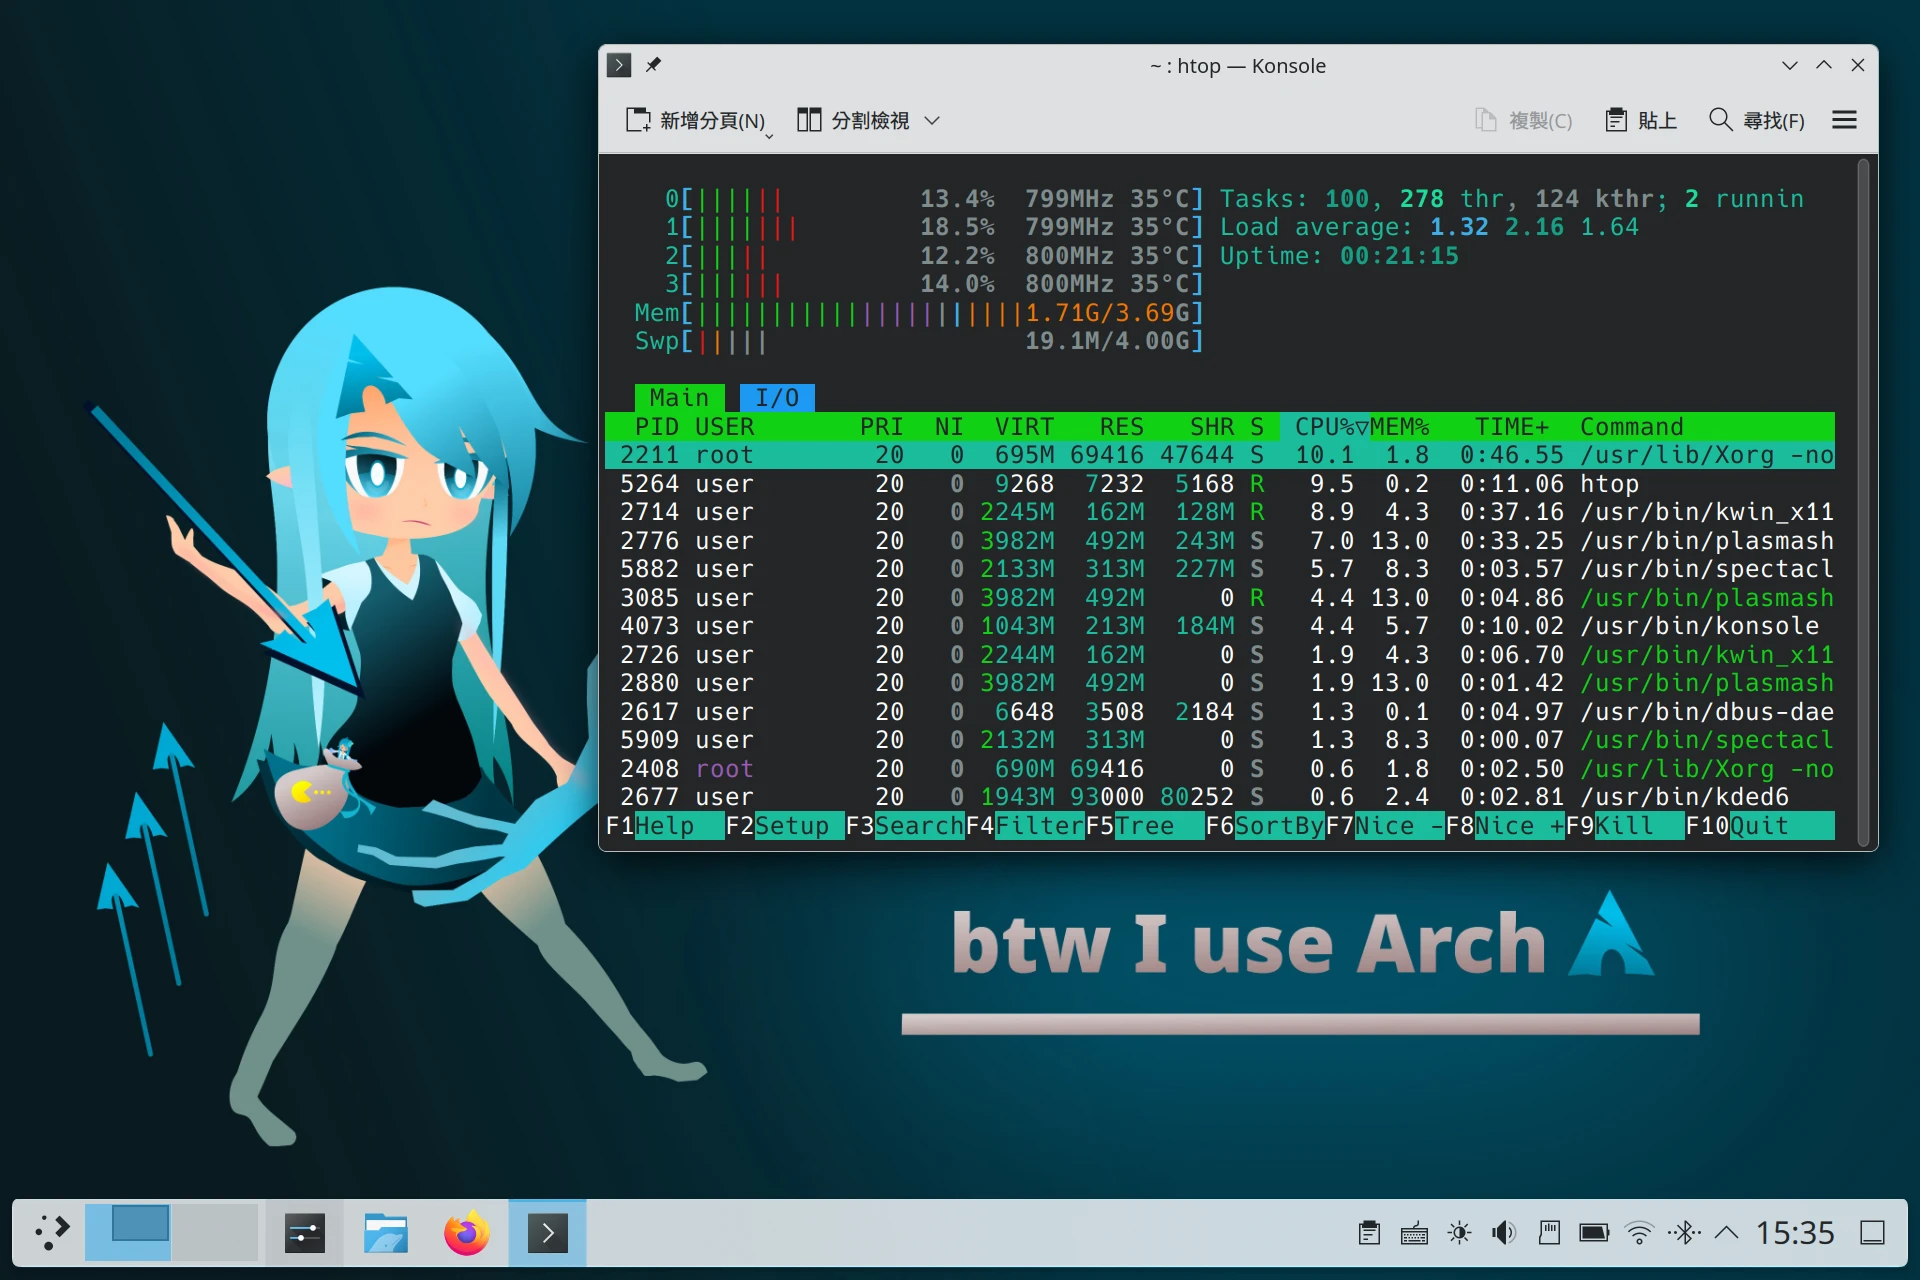Switch to the I/O tab in htop
The width and height of the screenshot is (1920, 1280).
click(777, 398)
